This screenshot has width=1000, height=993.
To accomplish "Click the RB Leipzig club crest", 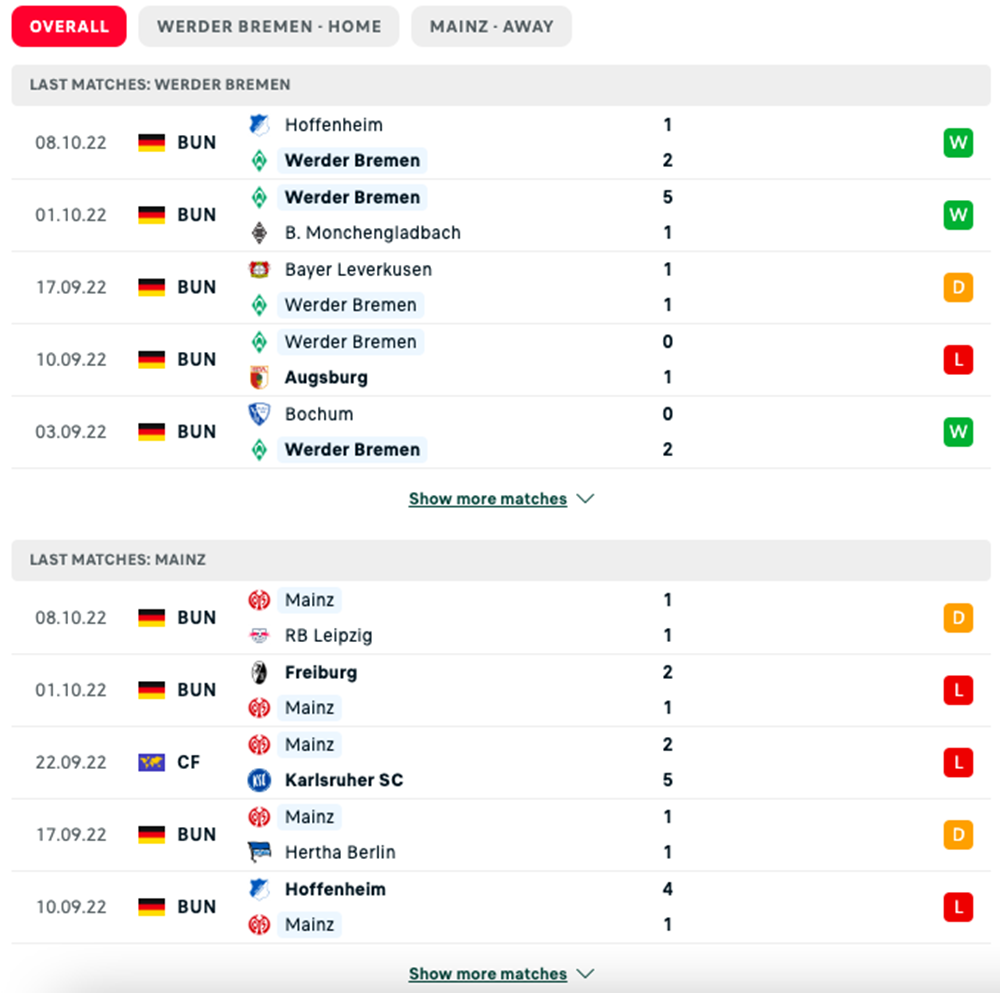I will (x=259, y=635).
